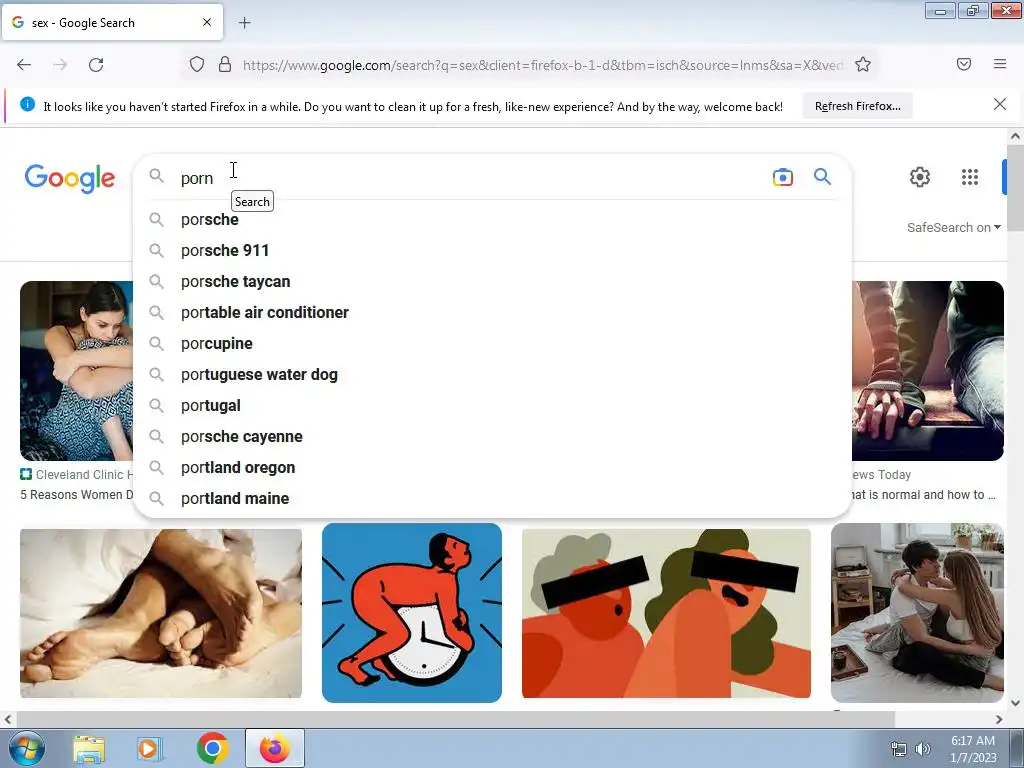This screenshot has height=768, width=1024.
Task: Save page to Pocket
Action: tap(964, 64)
